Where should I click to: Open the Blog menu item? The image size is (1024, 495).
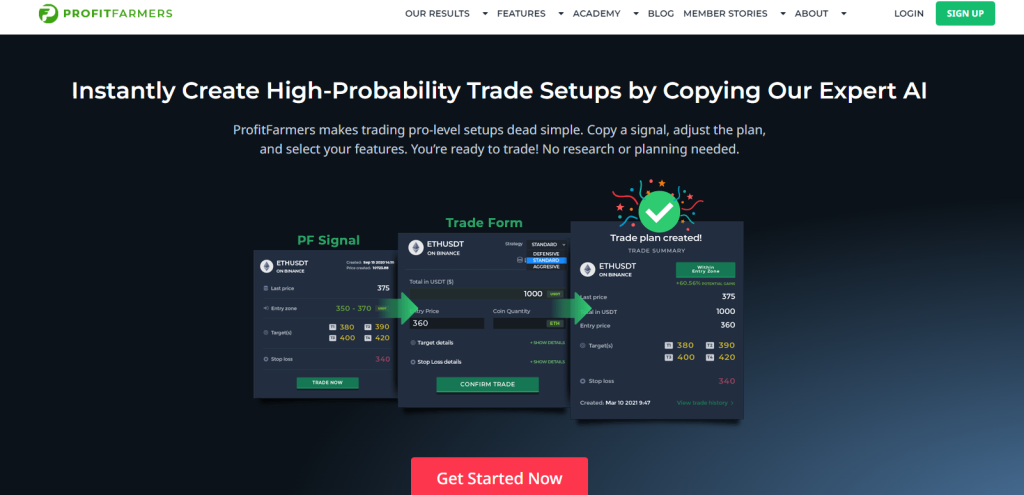pos(659,13)
